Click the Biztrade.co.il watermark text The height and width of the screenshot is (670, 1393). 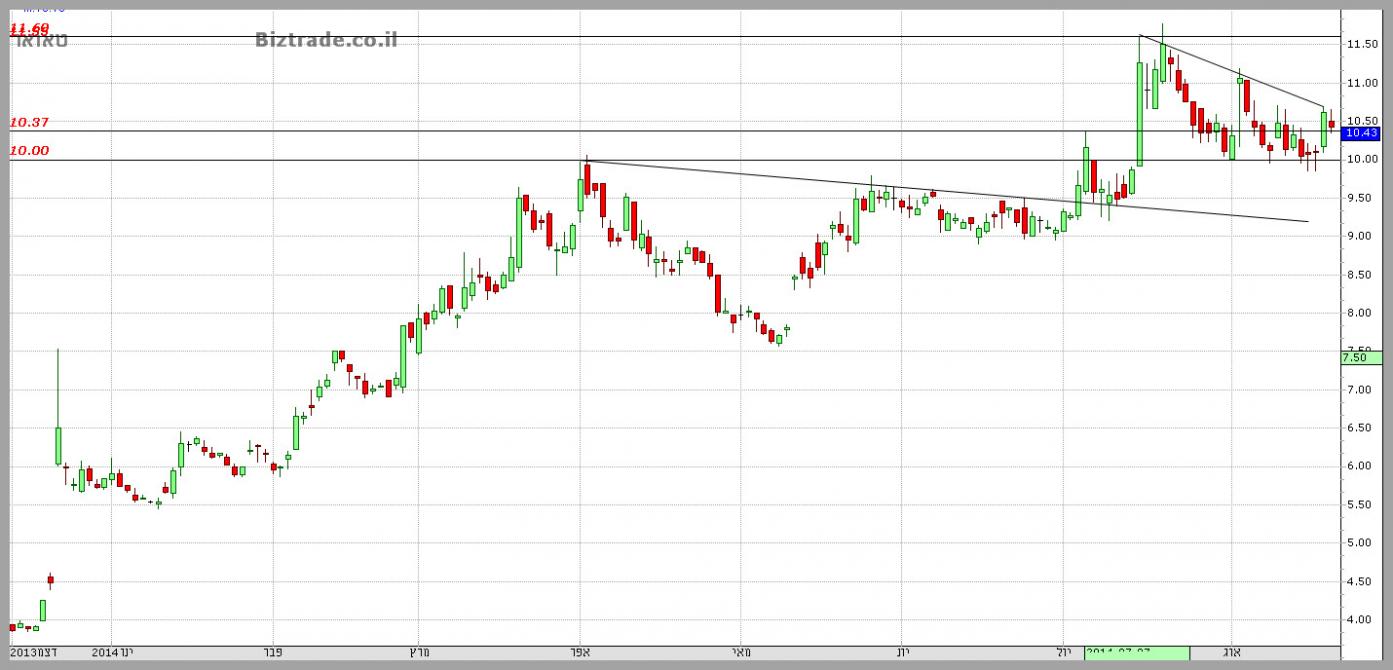pyautogui.click(x=325, y=40)
